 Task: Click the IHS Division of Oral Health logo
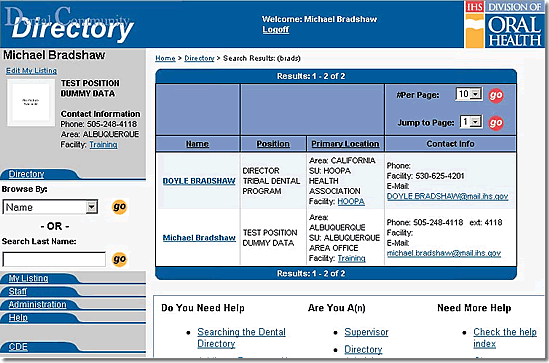[x=505, y=24]
